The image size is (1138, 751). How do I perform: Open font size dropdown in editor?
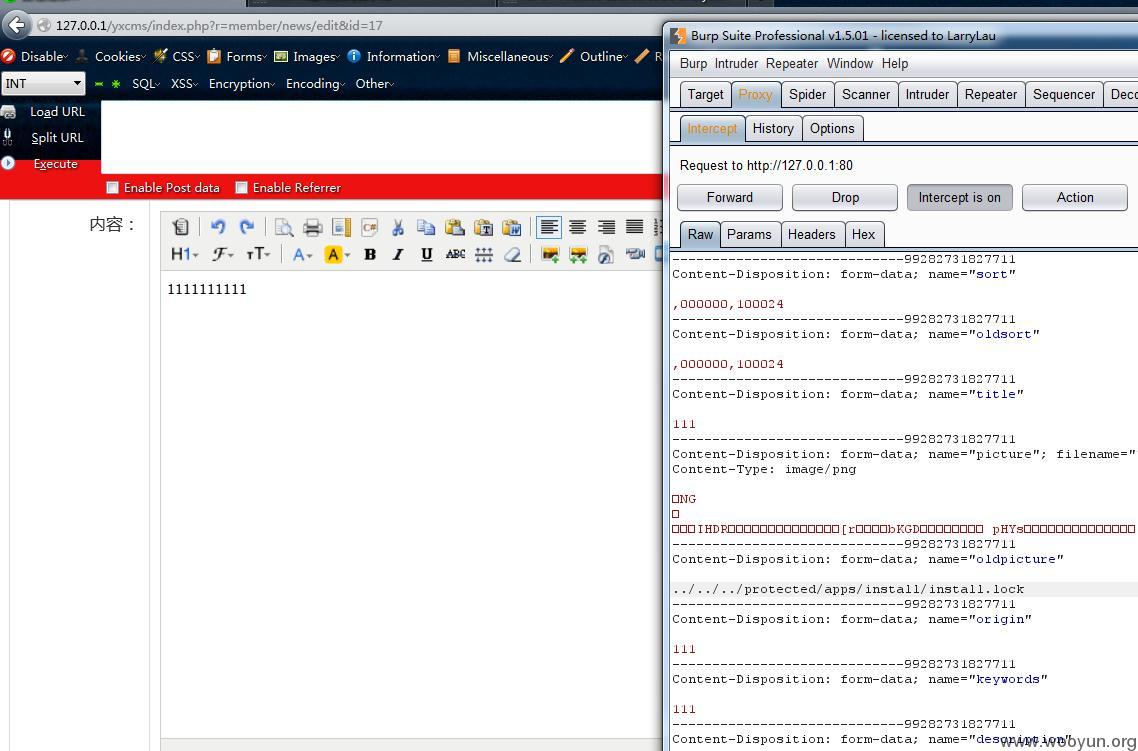coord(258,254)
